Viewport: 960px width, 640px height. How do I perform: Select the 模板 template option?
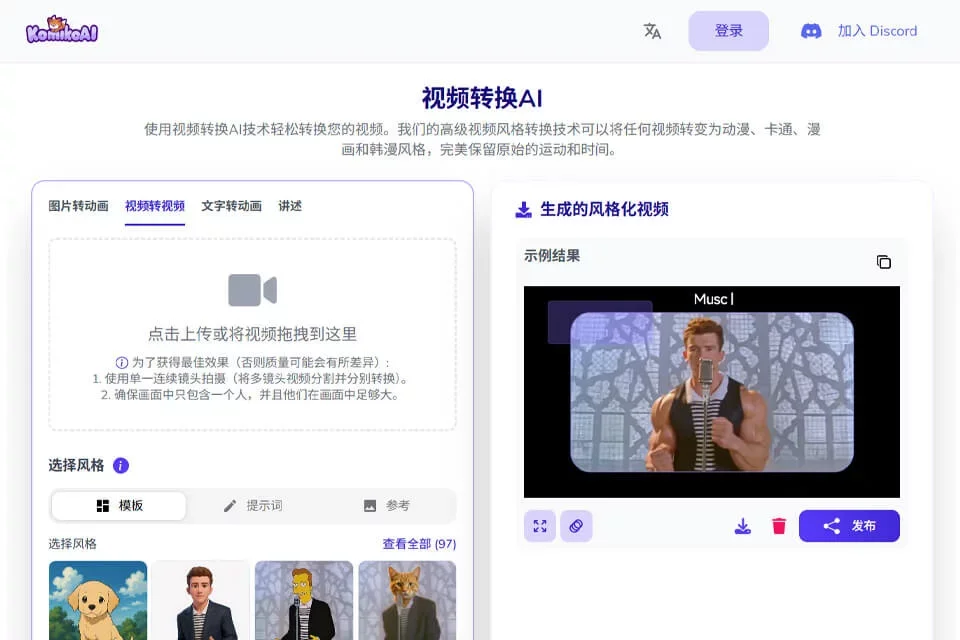pyautogui.click(x=119, y=506)
